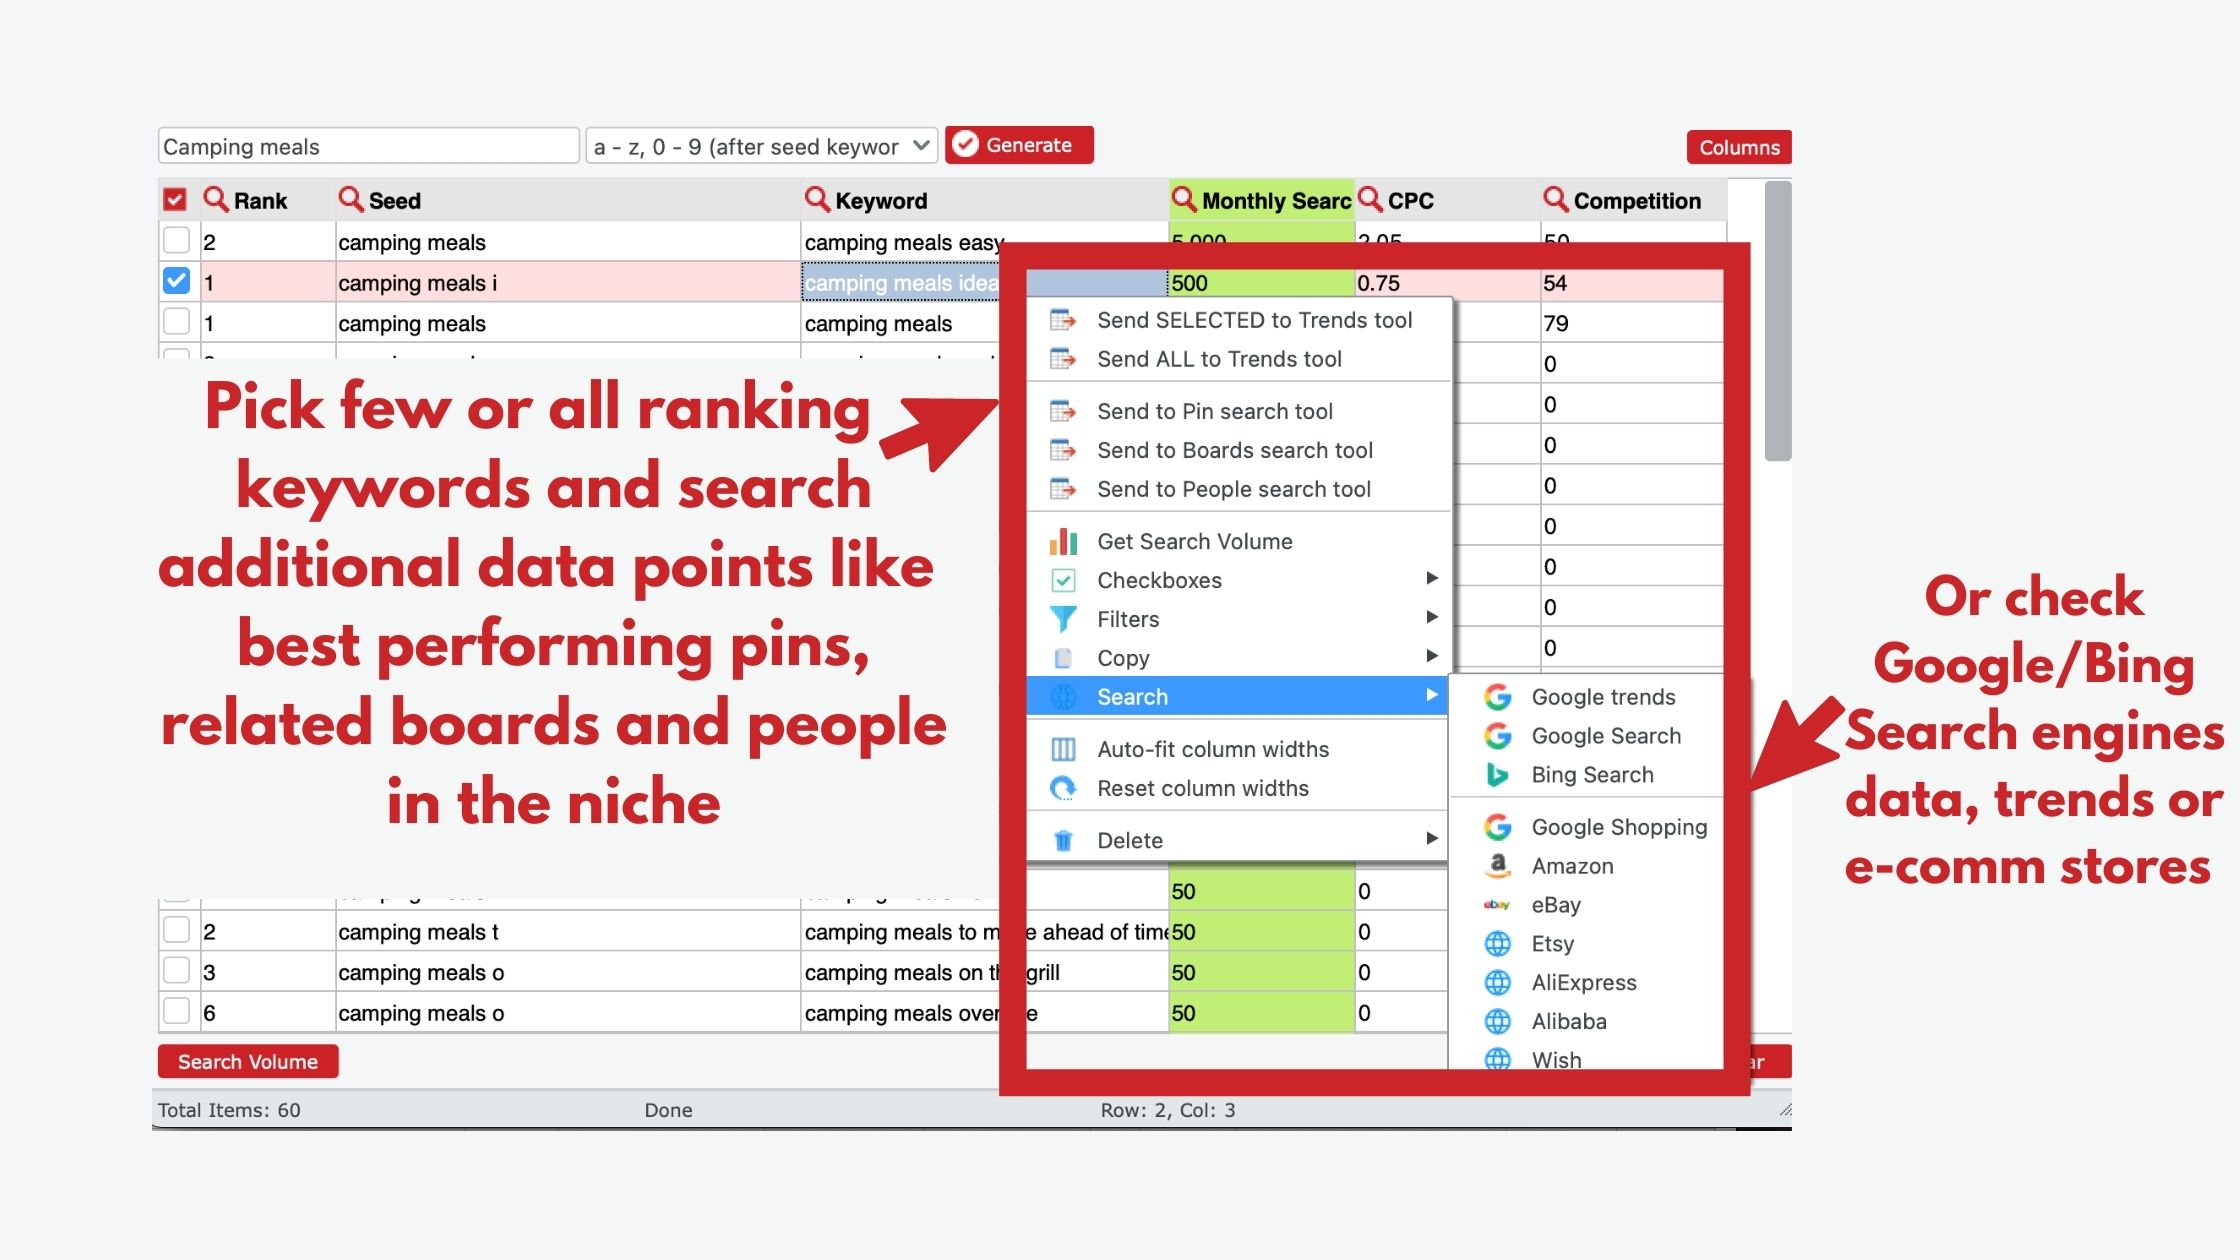This screenshot has width=2240, height=1260.
Task: Choose Auto-fit column widths
Action: point(1238,749)
